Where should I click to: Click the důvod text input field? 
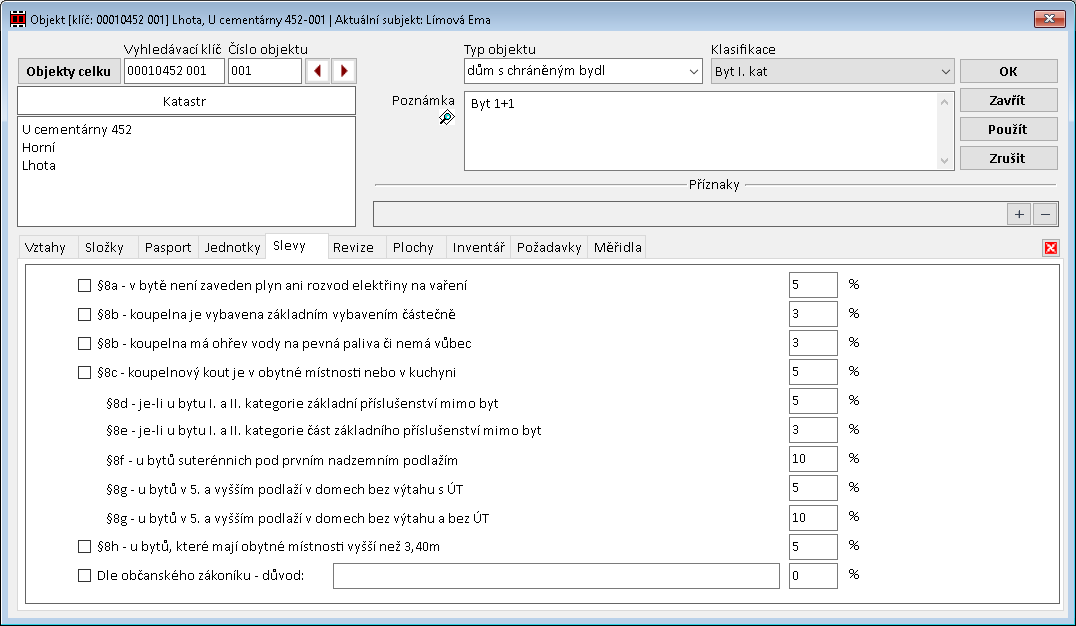[x=555, y=576]
